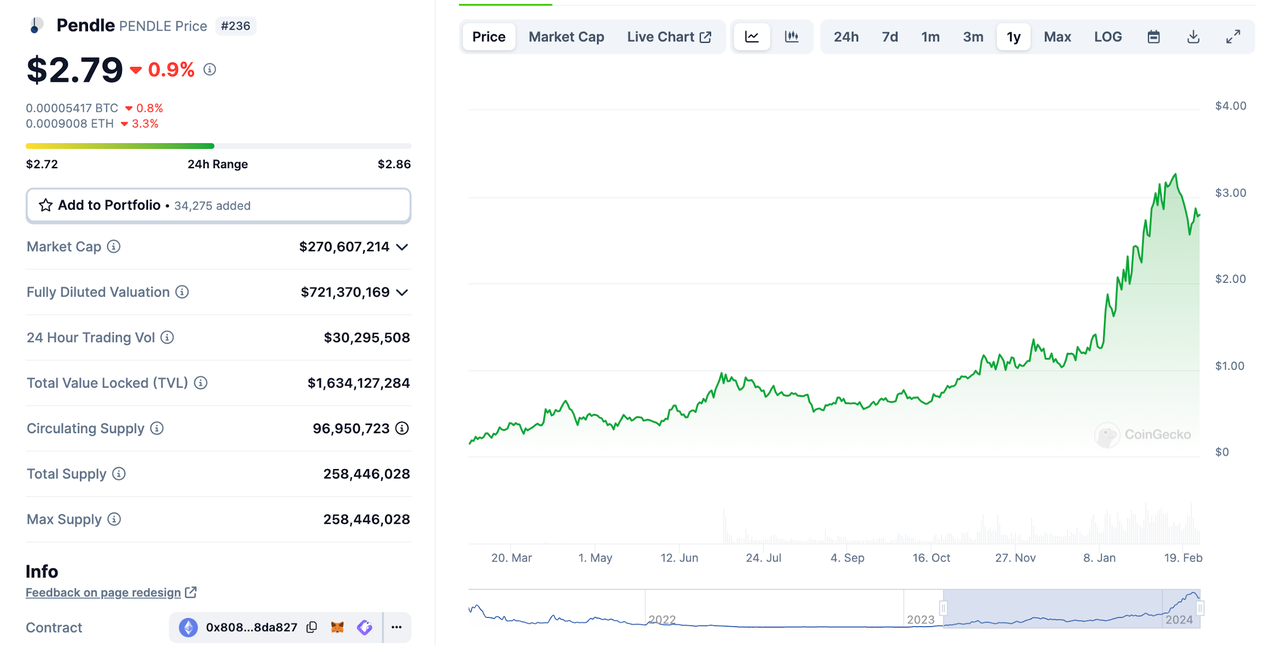Viewport: 1280px width, 645px height.
Task: Click right handle of chart range slider
Action: 1199,608
